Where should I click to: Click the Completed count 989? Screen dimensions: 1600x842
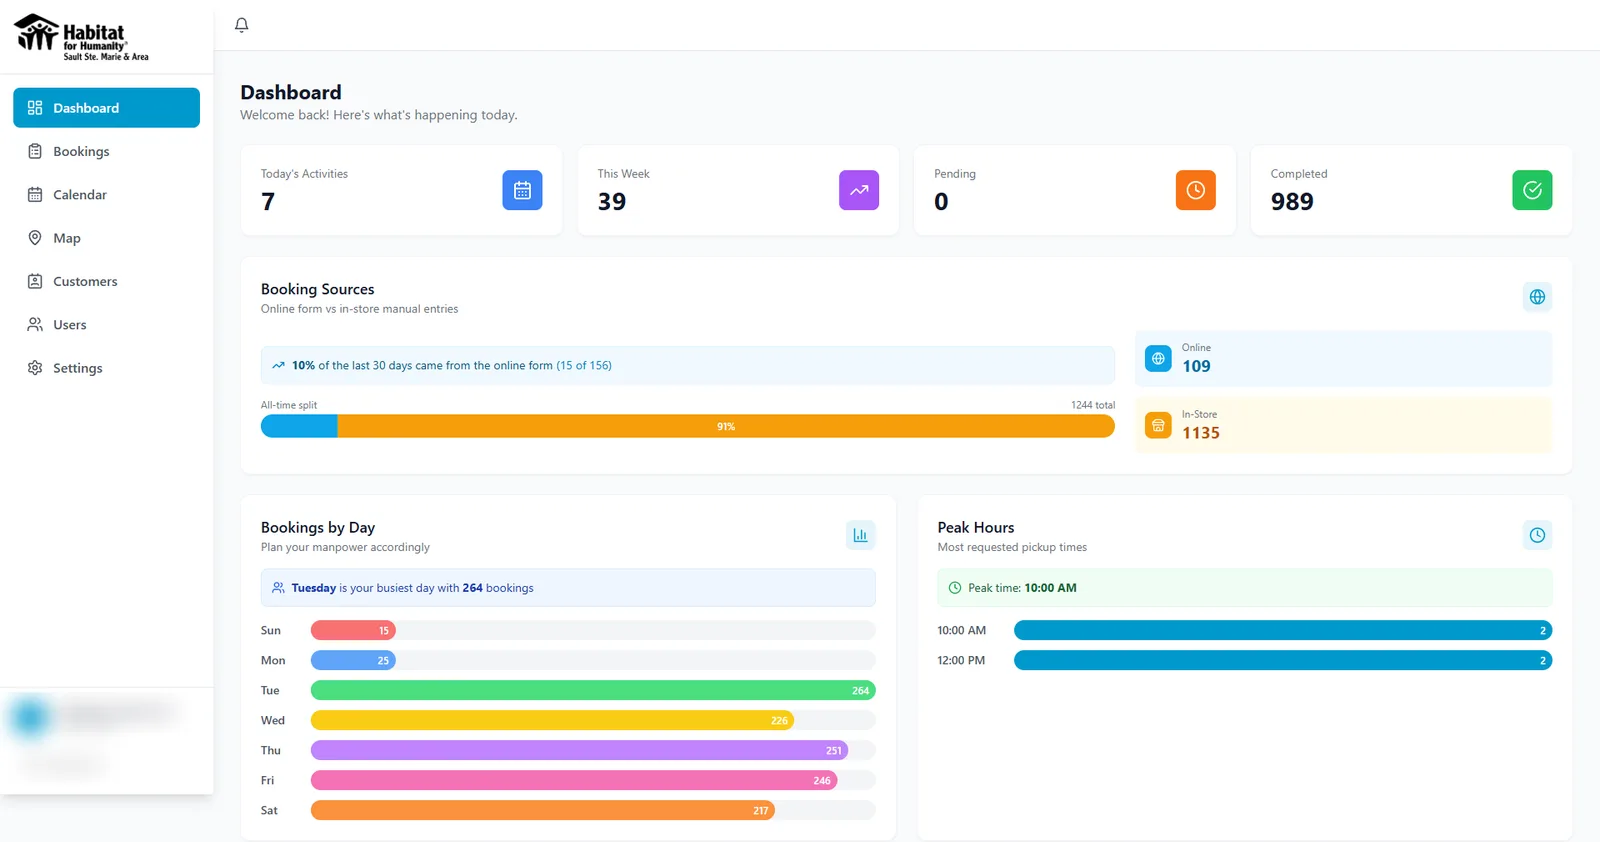[1292, 202]
